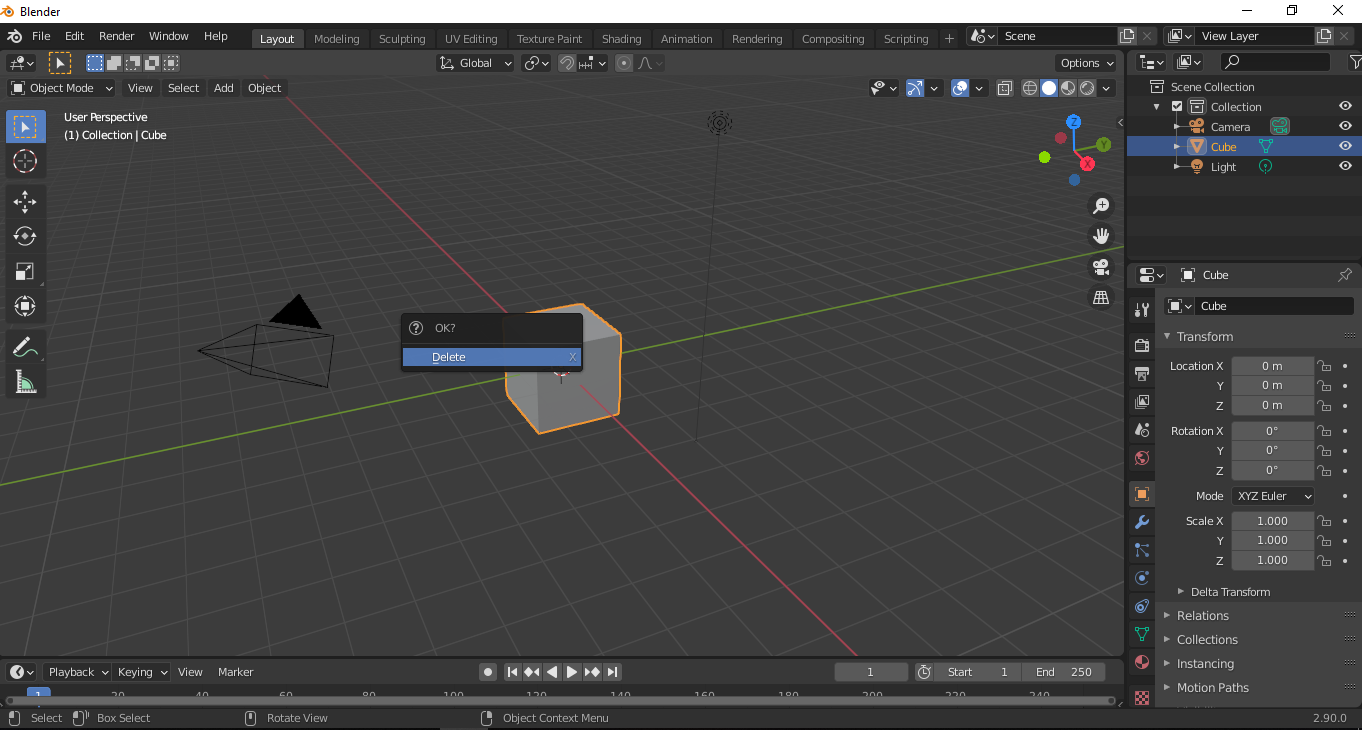Choose the Measure tool
Image resolution: width=1362 pixels, height=730 pixels.
pyautogui.click(x=25, y=381)
